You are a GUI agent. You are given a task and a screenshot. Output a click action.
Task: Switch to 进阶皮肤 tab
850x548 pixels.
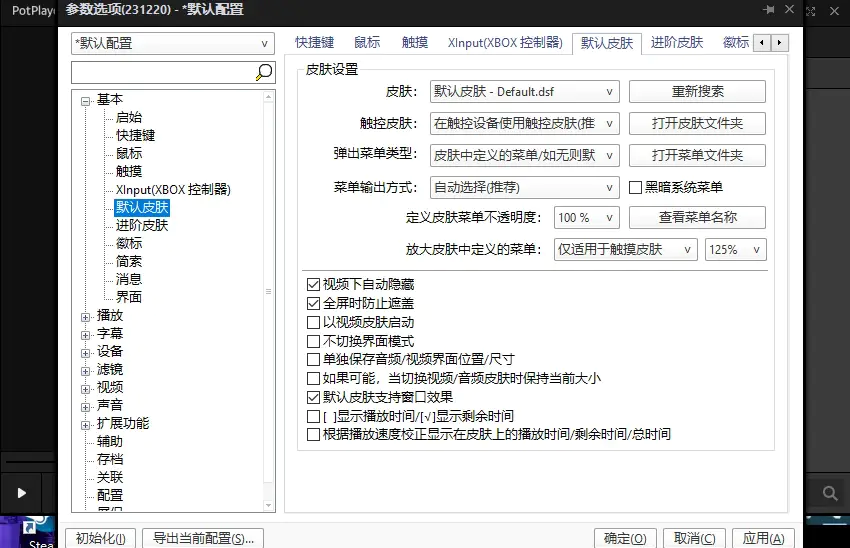pos(677,42)
